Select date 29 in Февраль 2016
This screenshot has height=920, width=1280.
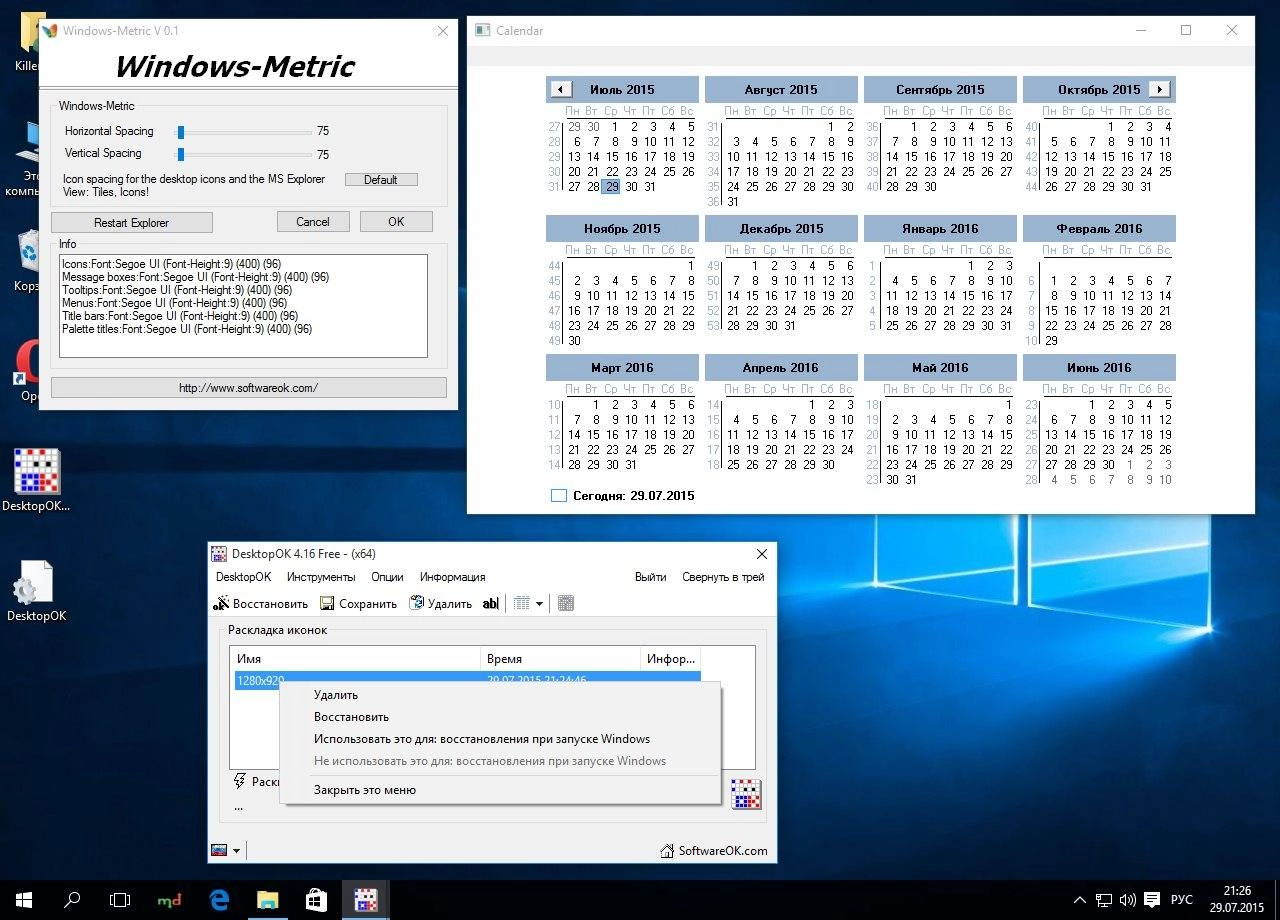click(1051, 341)
